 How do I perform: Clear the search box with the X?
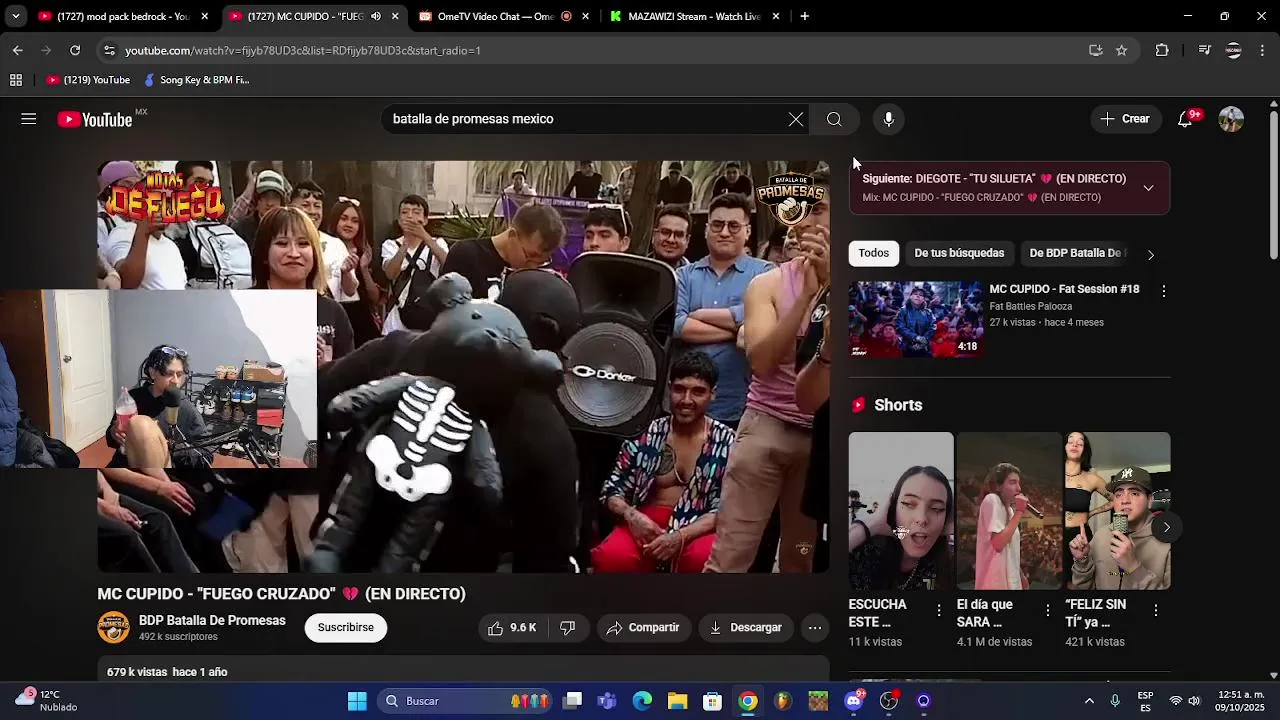[795, 119]
